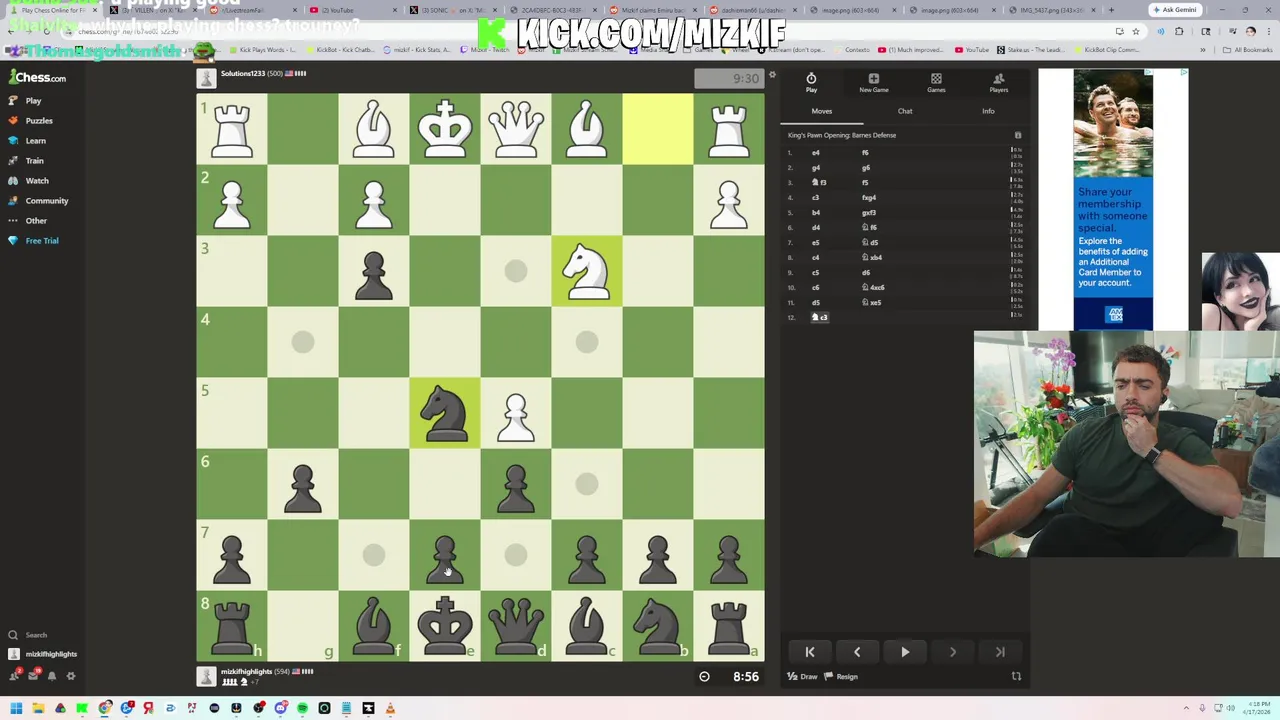Image resolution: width=1280 pixels, height=720 pixels.
Task: Switch to the Info tab
Action: click(x=988, y=111)
